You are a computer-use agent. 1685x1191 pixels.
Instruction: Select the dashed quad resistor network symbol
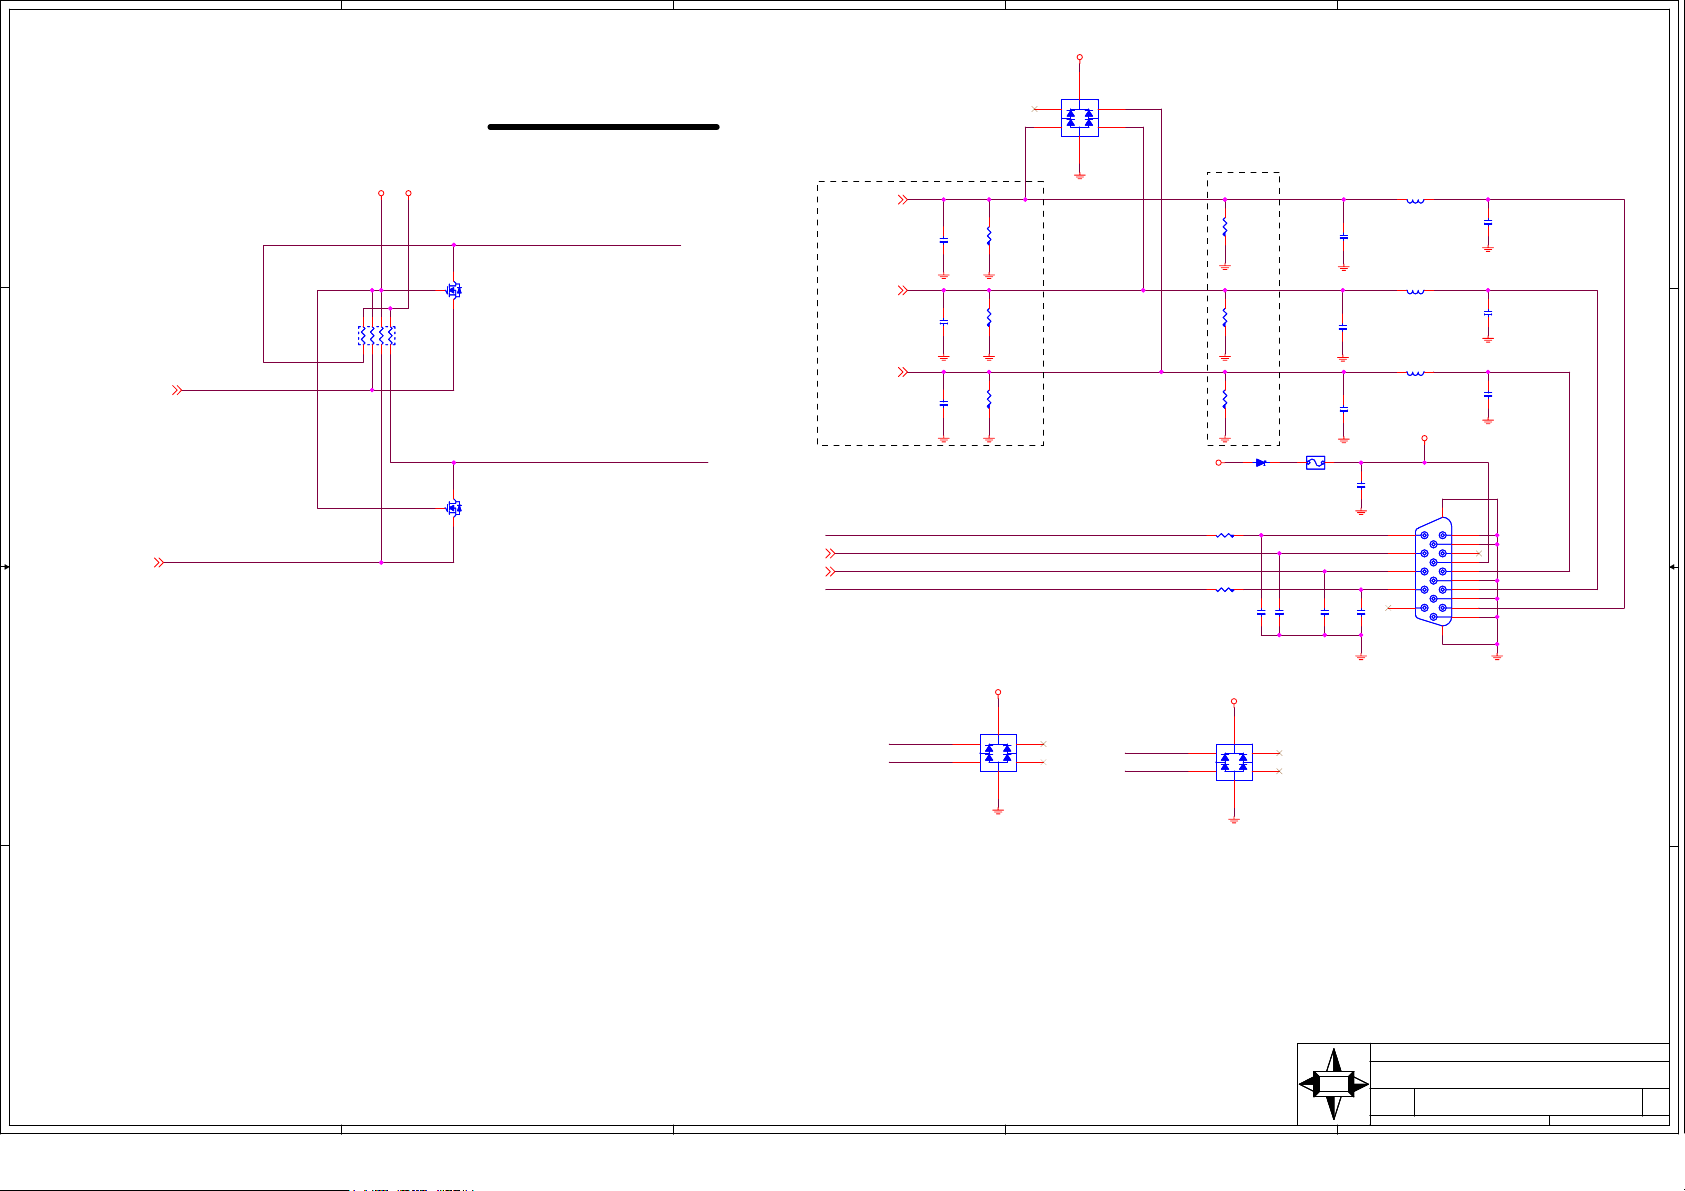pyautogui.click(x=377, y=336)
